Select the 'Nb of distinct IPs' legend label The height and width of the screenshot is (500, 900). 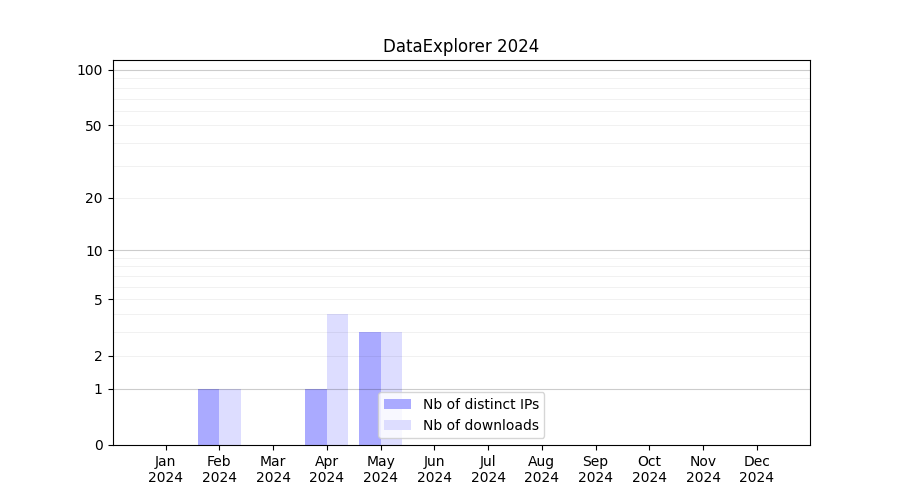coord(480,404)
